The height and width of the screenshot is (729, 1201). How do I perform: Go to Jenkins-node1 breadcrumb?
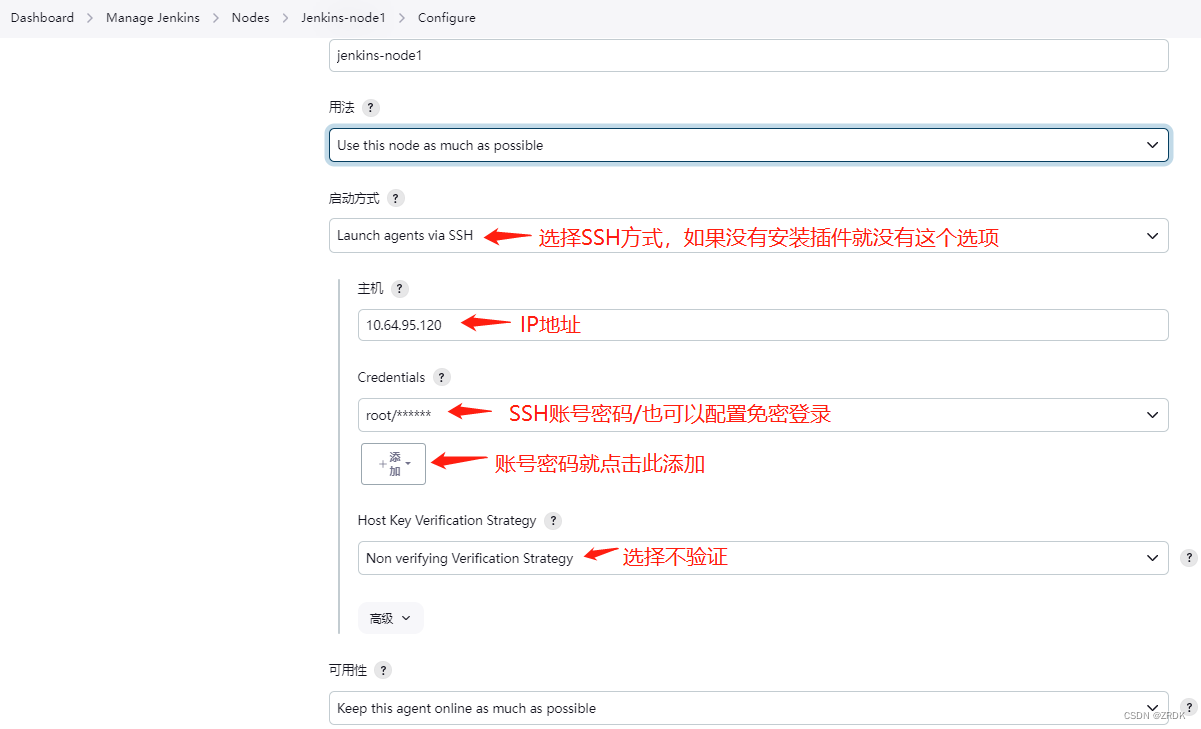[343, 18]
